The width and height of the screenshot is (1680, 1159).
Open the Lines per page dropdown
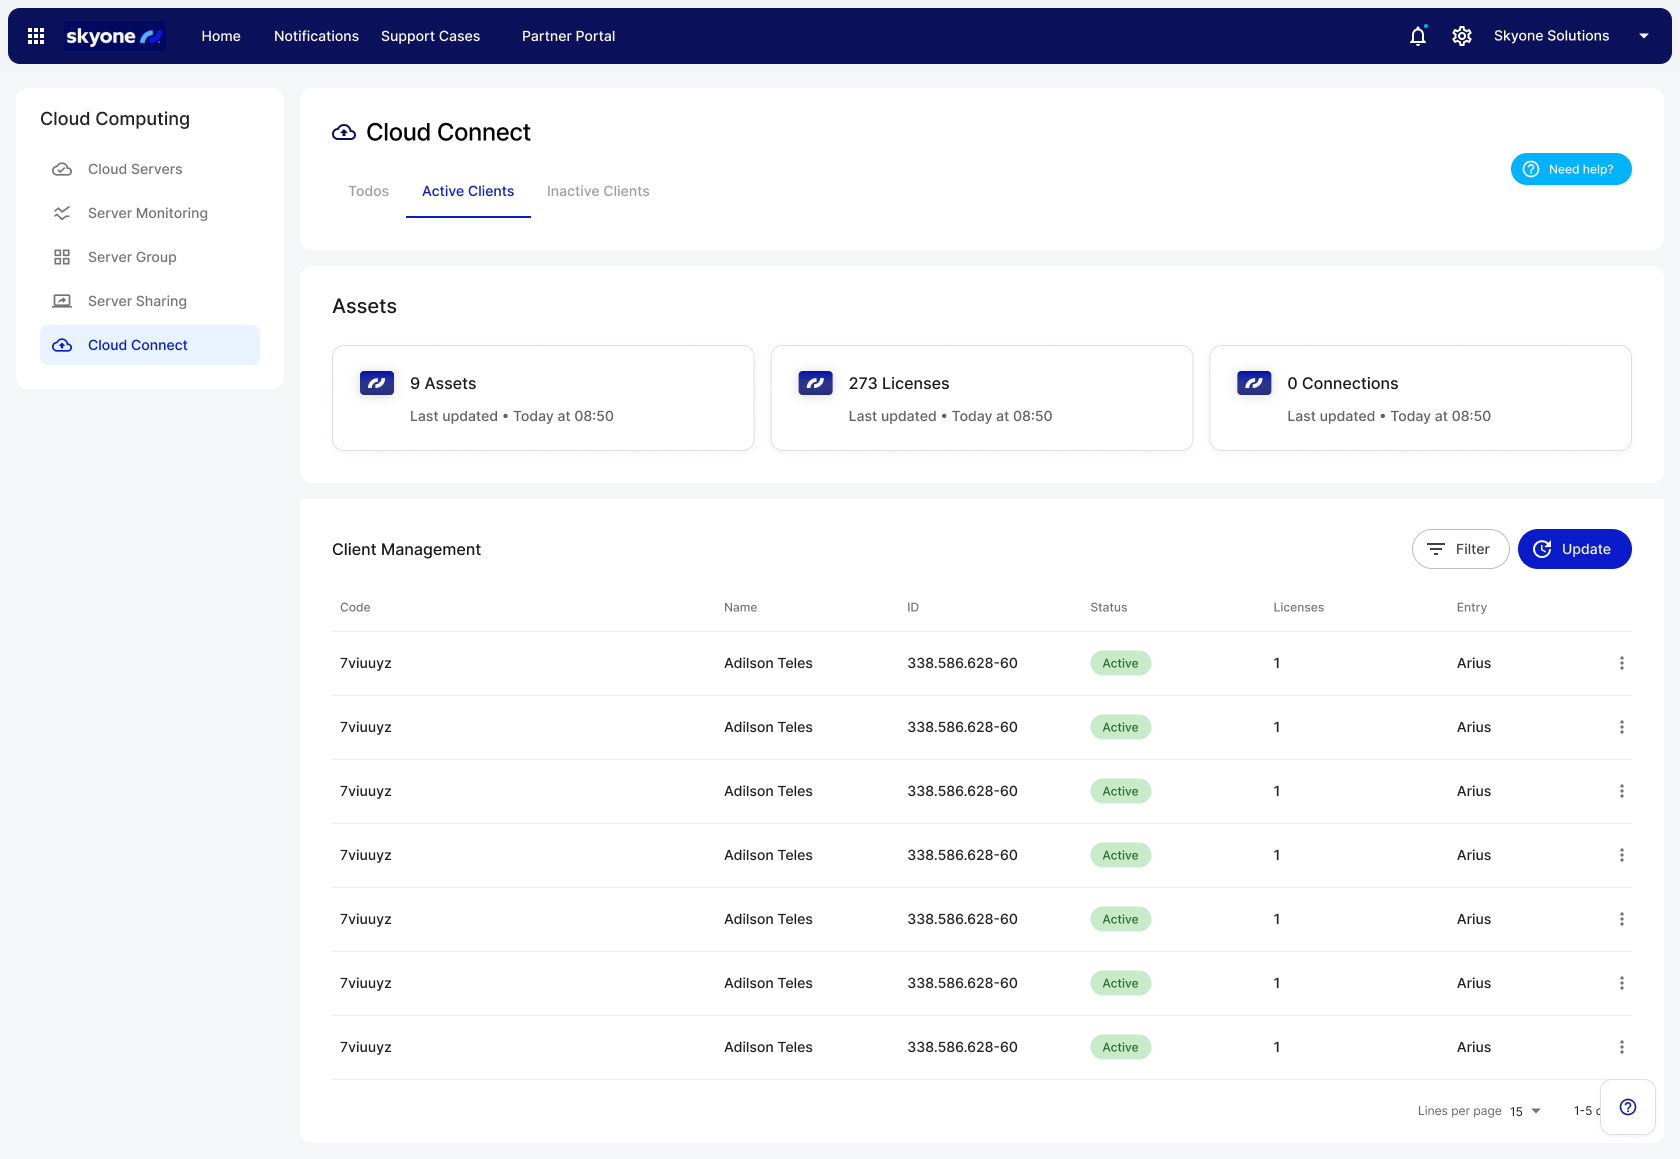click(1526, 1111)
